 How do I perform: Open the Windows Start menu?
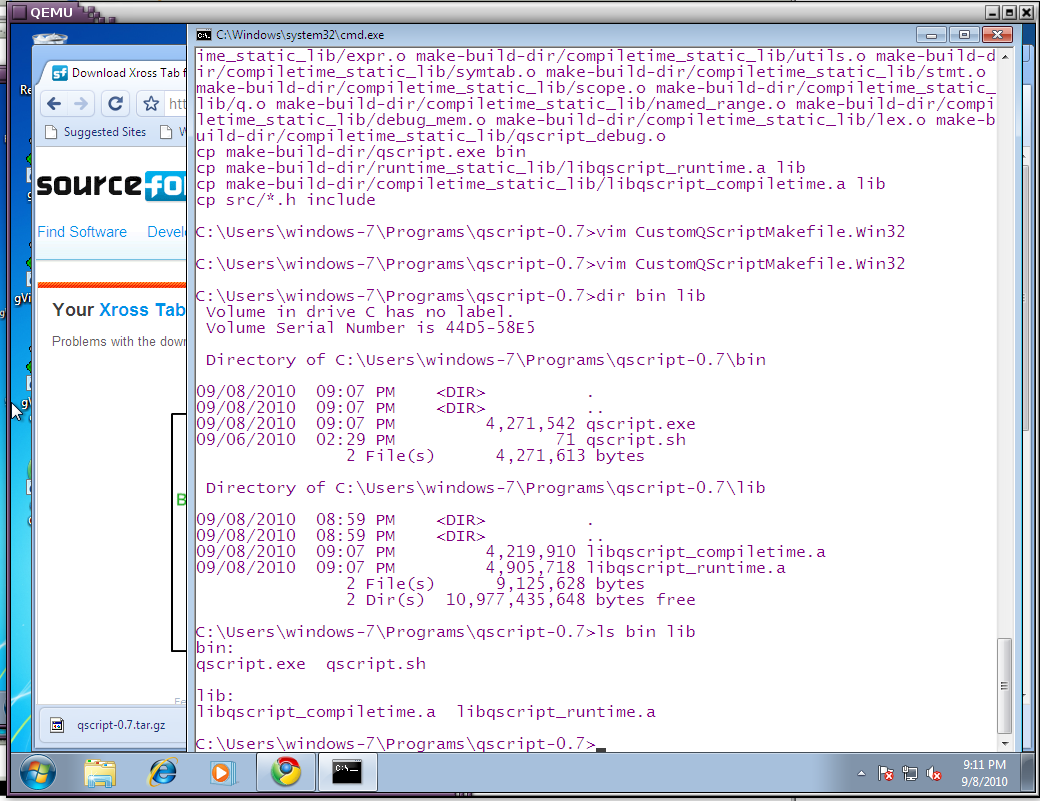37,772
